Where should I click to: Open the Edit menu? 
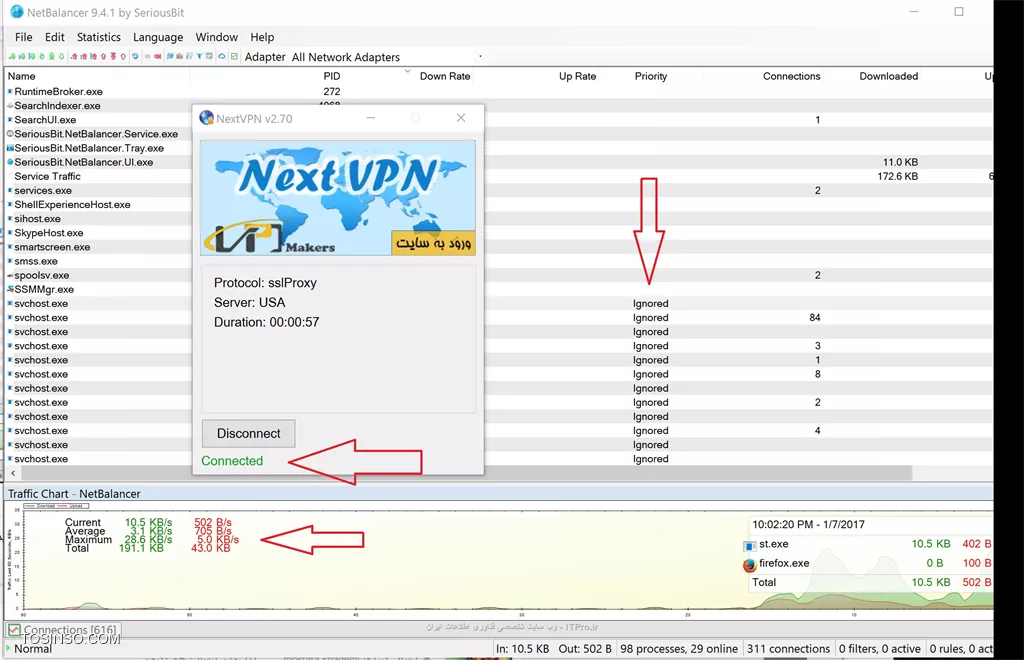click(55, 37)
